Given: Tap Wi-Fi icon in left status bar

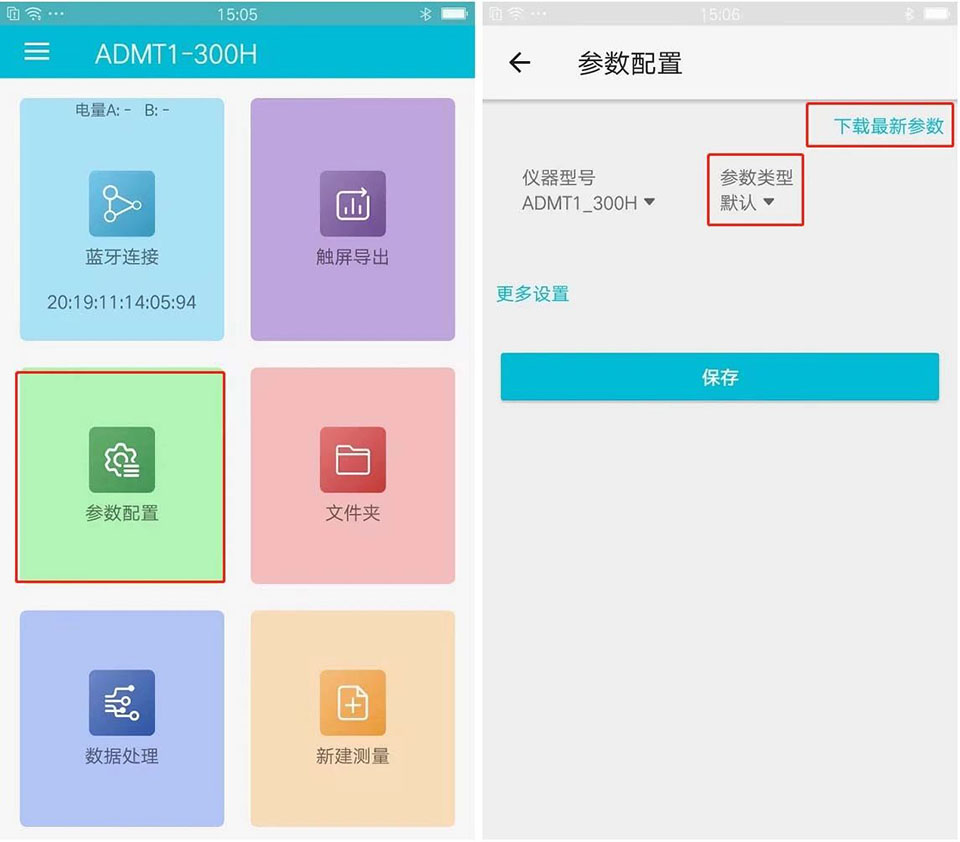Looking at the screenshot, I should (x=33, y=14).
